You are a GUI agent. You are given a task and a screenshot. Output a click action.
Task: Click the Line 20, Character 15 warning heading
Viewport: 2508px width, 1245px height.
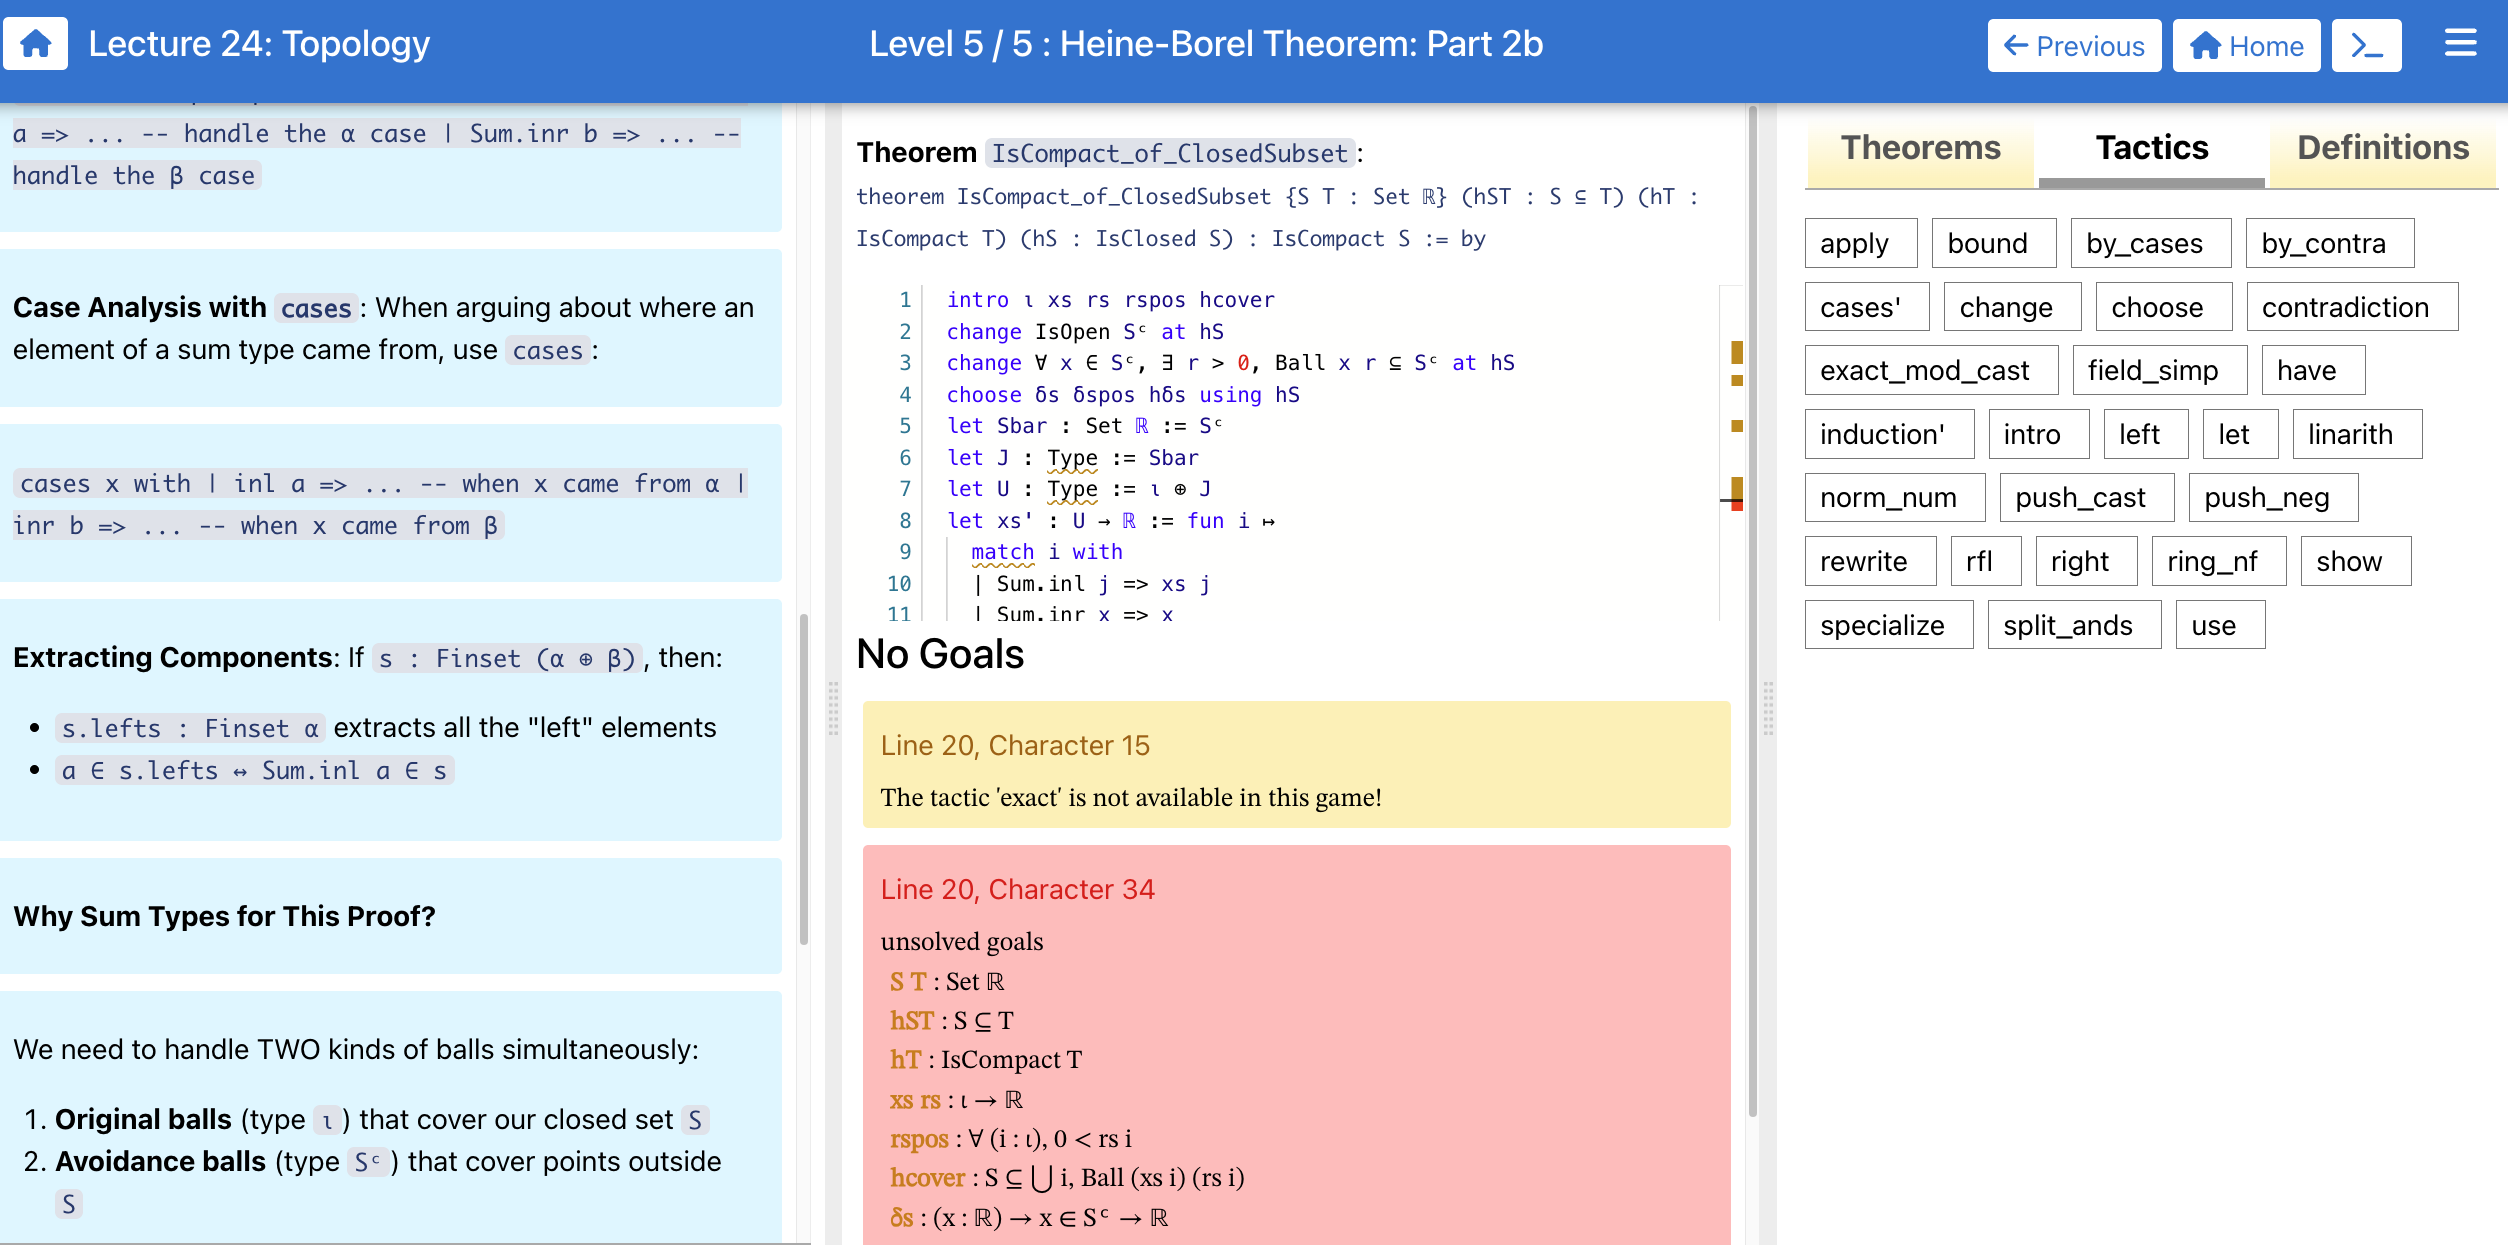click(x=1014, y=745)
